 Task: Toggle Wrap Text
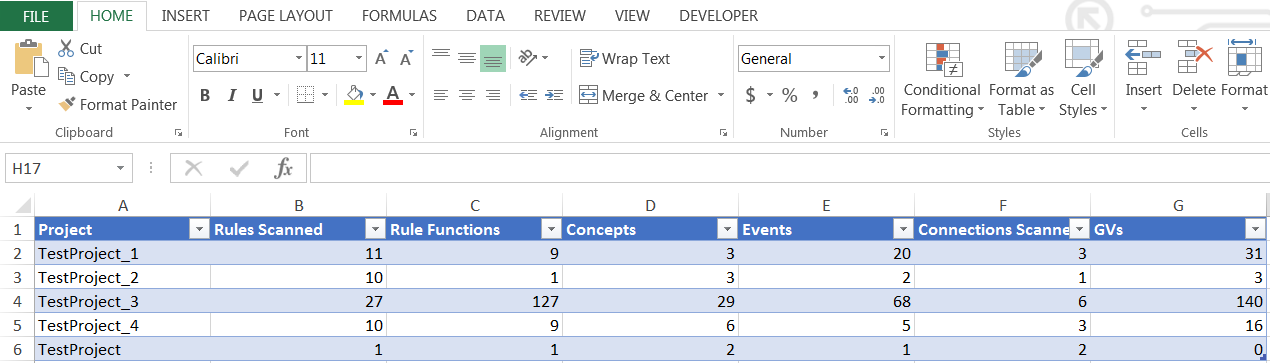pos(625,59)
